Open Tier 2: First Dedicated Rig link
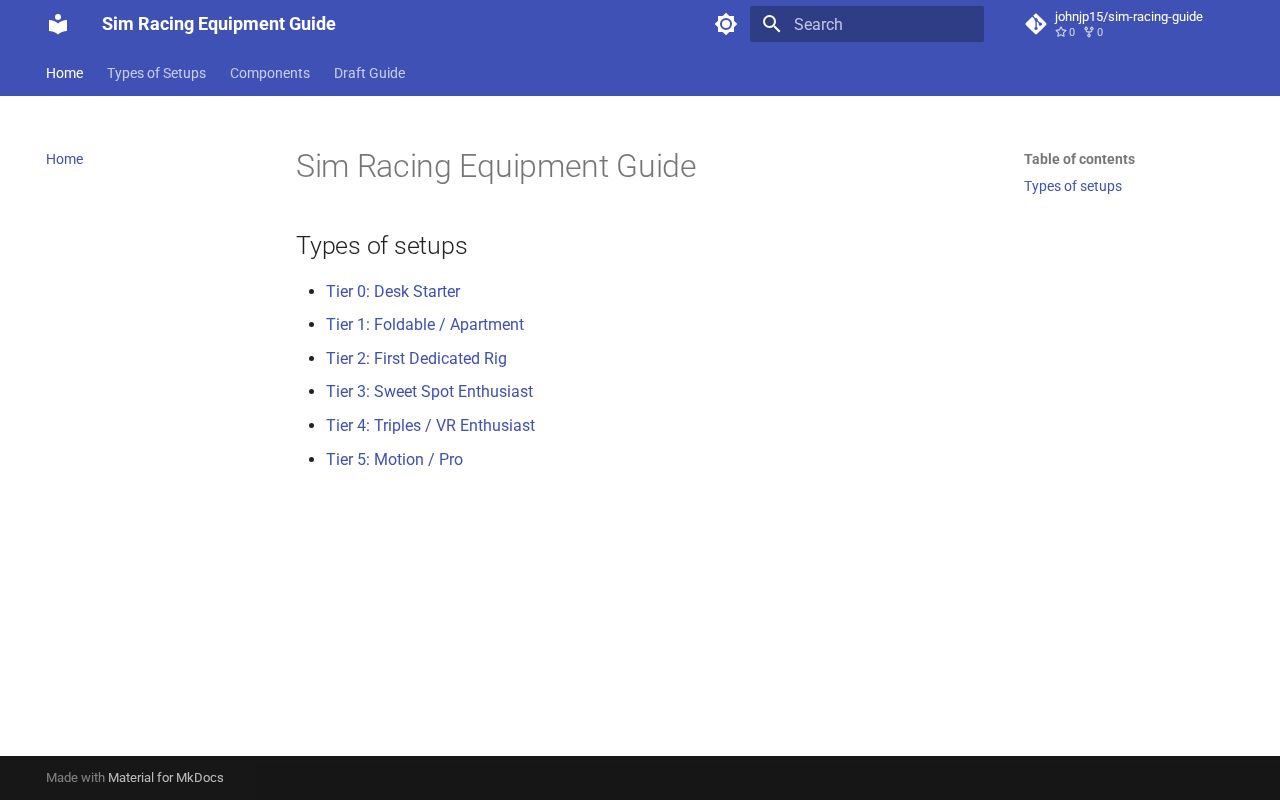1280x800 pixels. 416,358
